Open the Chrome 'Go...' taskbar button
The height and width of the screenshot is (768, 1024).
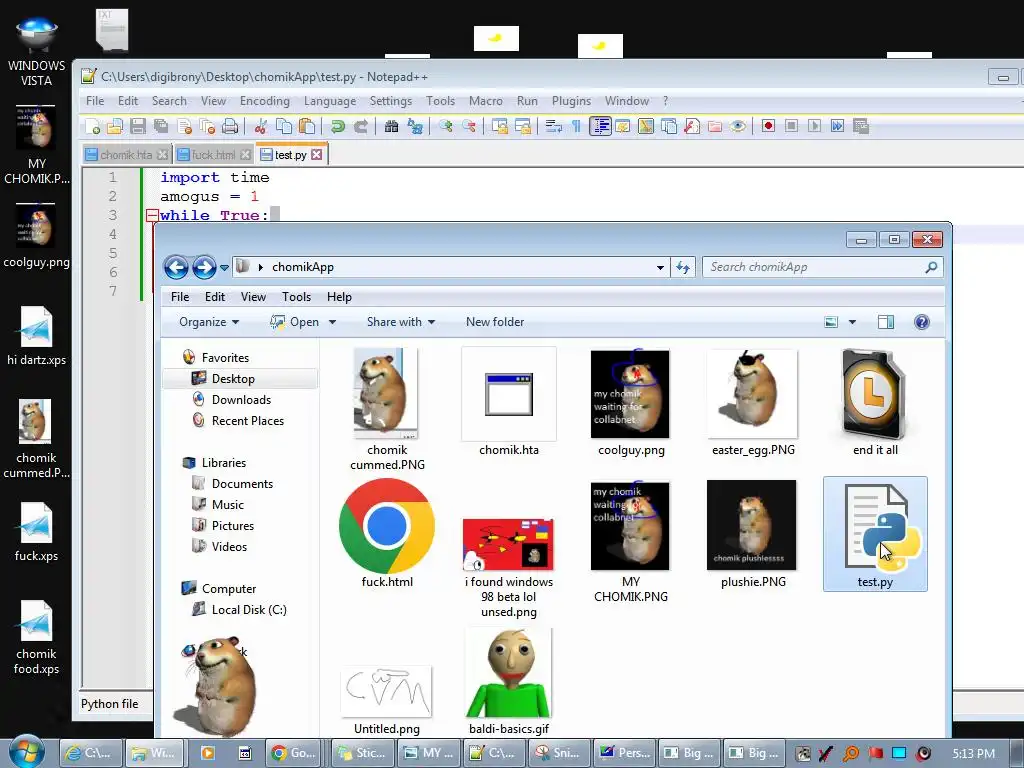point(294,753)
